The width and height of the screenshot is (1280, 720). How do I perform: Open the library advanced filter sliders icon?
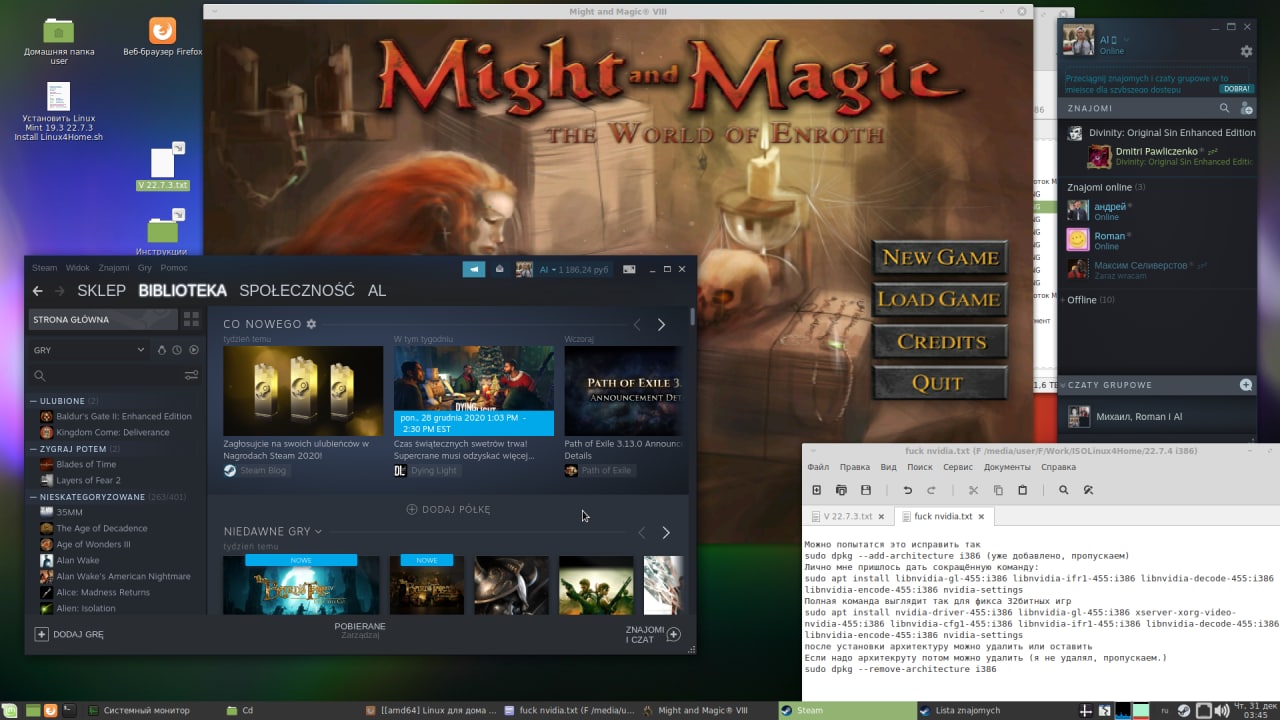click(x=191, y=376)
